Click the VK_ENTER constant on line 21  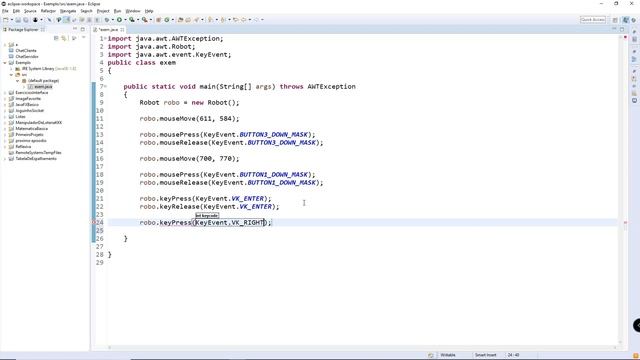coord(247,199)
